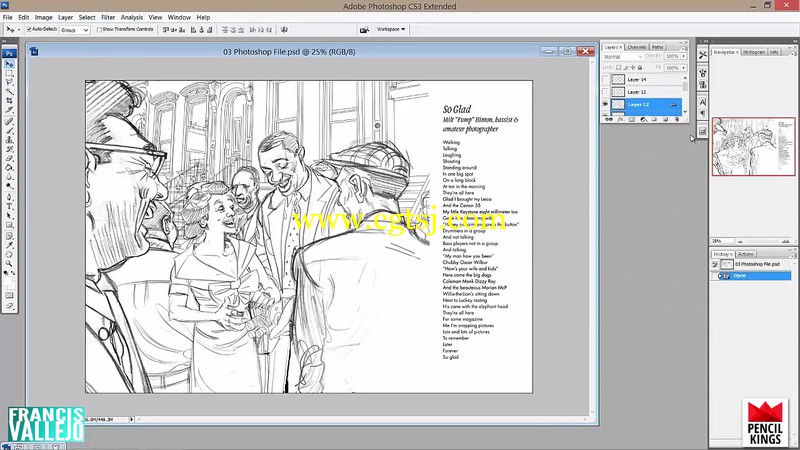Select the Eyedropper tool
Image resolution: width=800 pixels, height=450 pixels.
(x=9, y=245)
